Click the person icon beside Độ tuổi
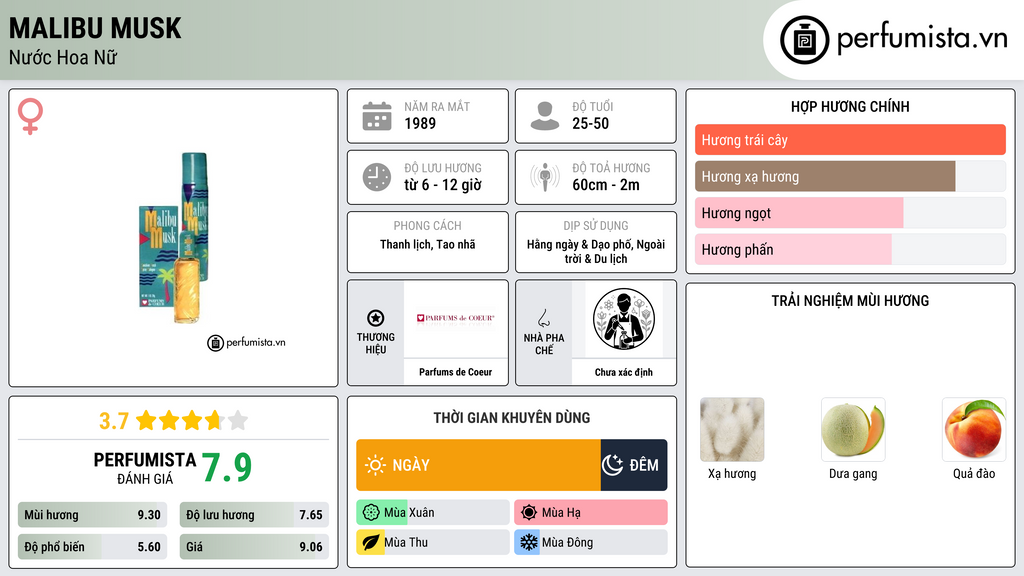 coord(545,116)
